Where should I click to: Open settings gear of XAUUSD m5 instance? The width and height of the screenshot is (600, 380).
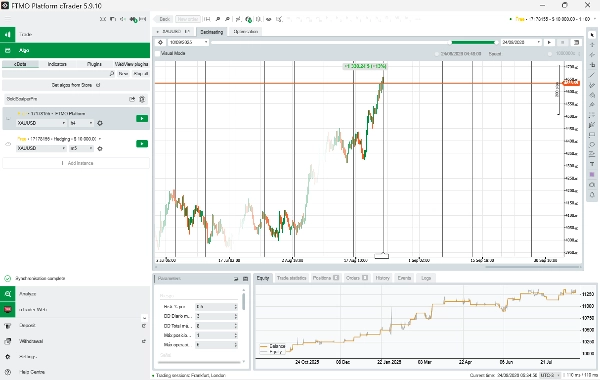pyautogui.click(x=100, y=148)
